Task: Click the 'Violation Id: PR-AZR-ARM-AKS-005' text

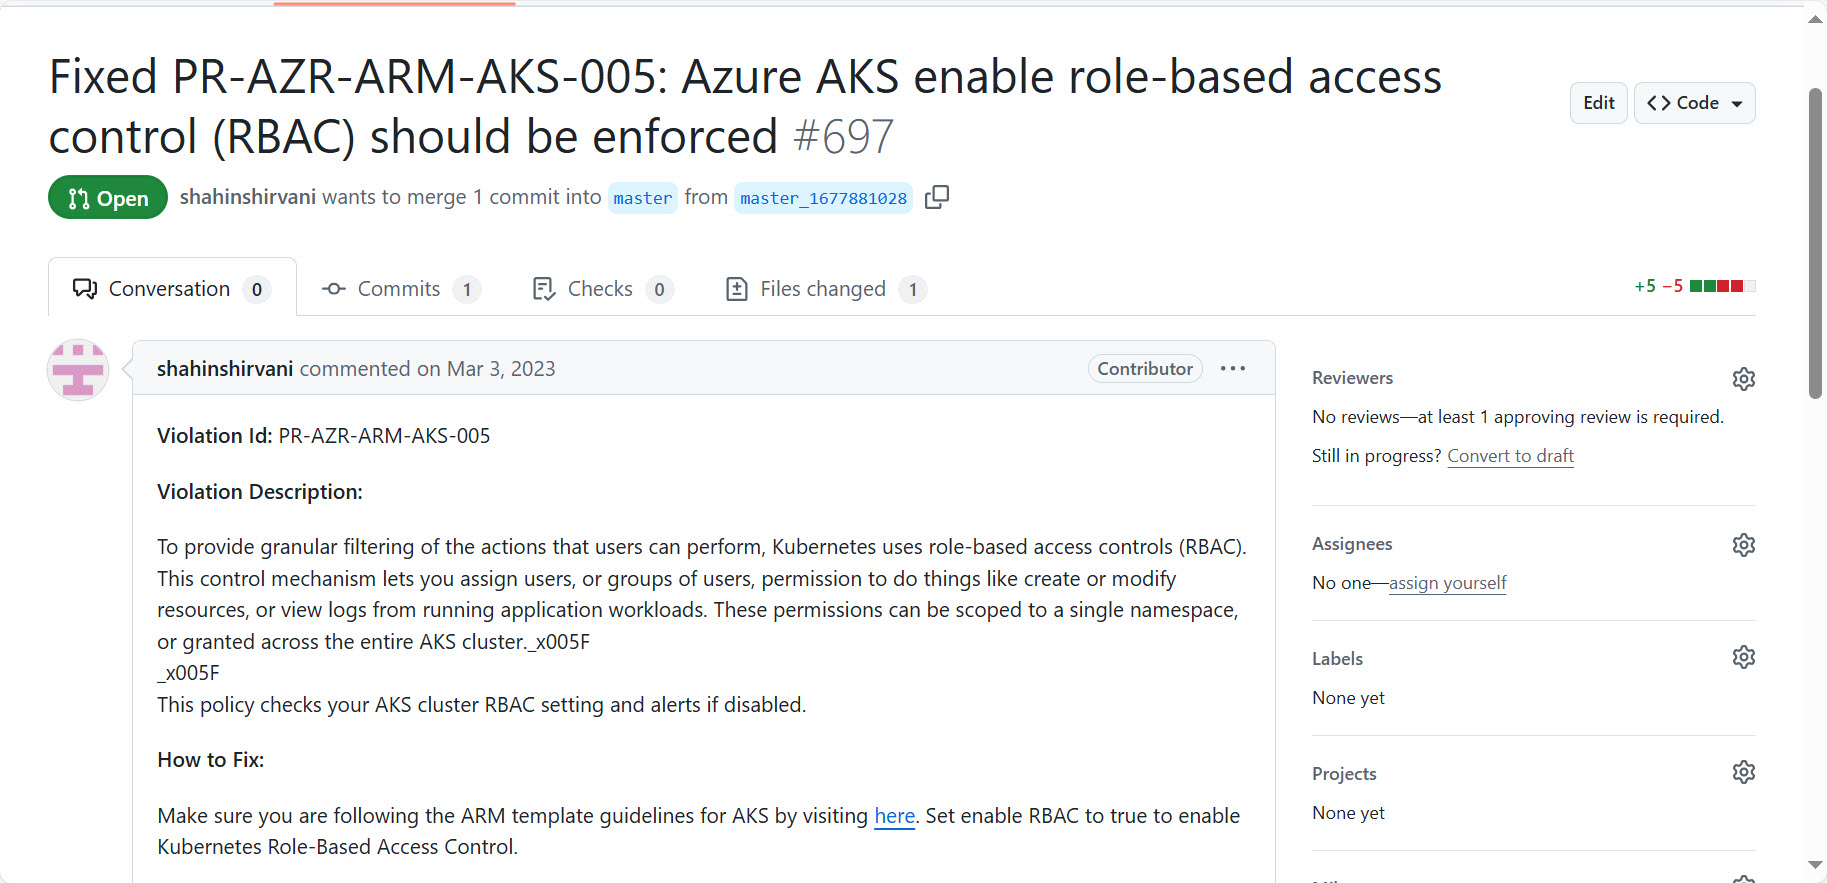Action: [x=324, y=436]
